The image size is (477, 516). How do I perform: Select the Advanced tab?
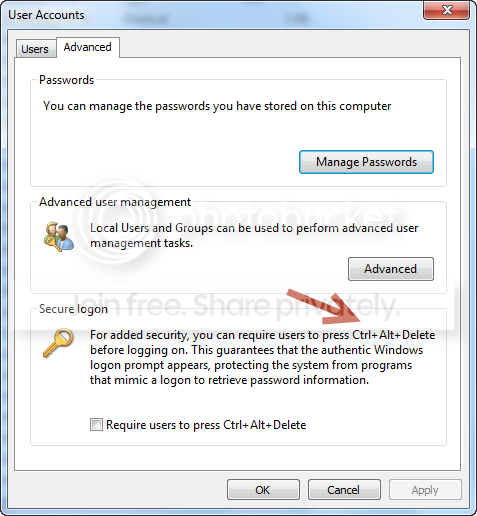88,47
